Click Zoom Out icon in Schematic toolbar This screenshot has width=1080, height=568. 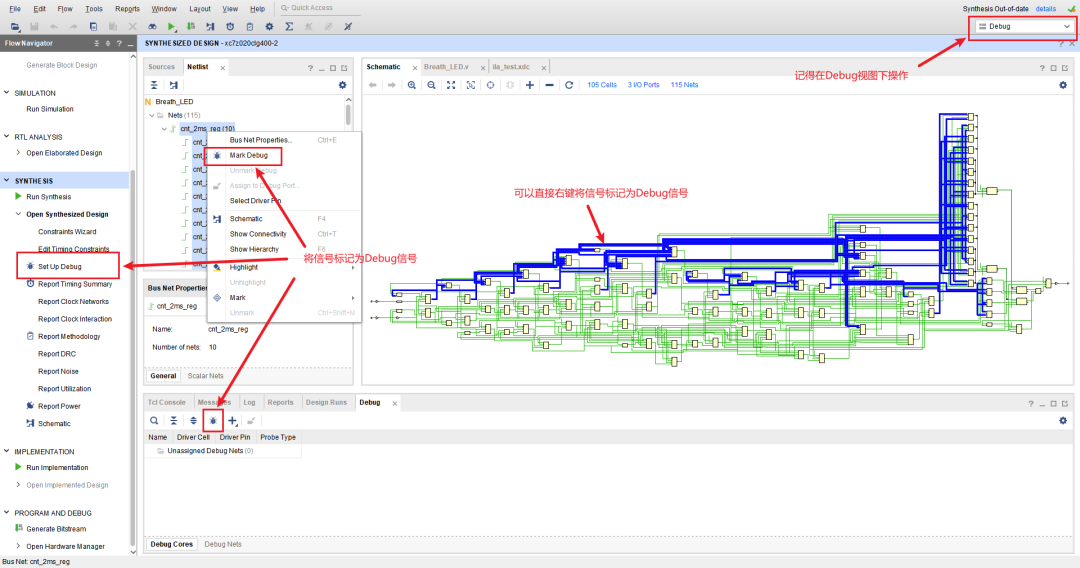pos(431,85)
